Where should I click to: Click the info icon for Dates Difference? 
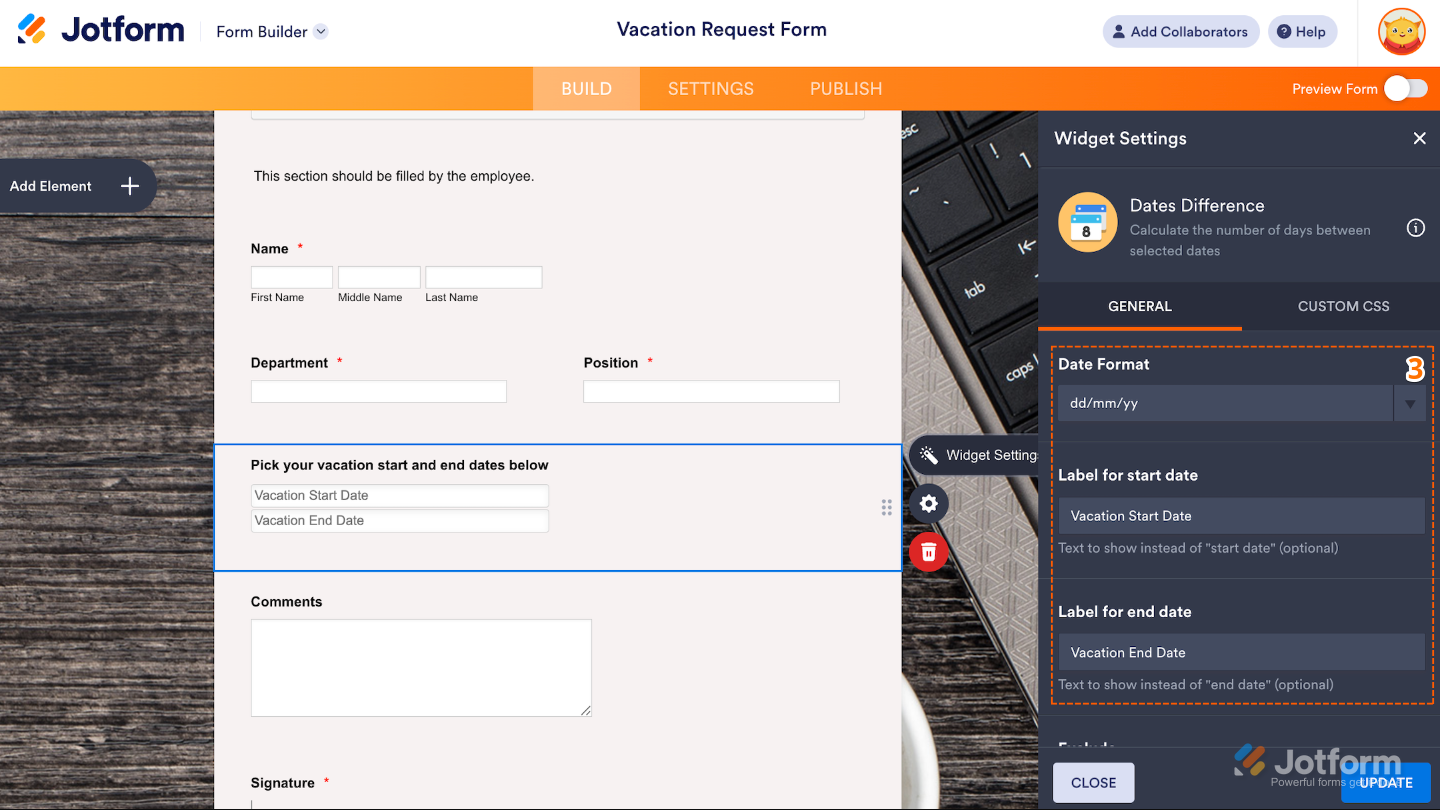[1415, 228]
